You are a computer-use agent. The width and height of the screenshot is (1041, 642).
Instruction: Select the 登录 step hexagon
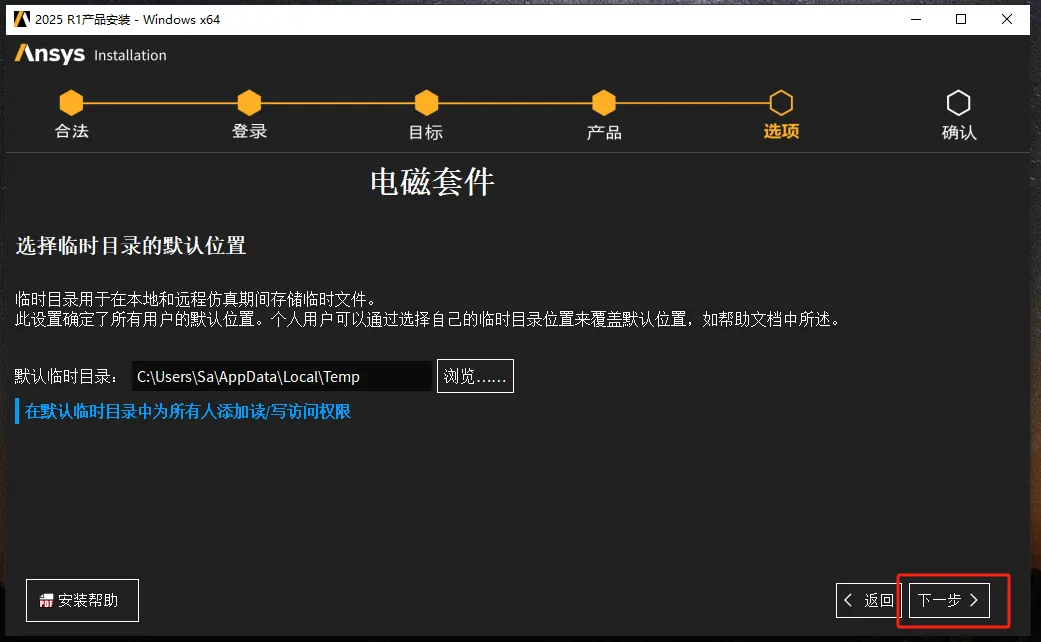(x=250, y=102)
